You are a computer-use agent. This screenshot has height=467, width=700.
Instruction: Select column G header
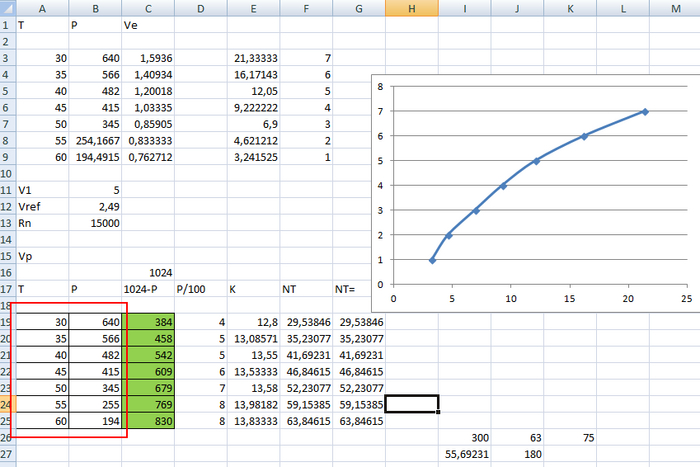[358, 8]
